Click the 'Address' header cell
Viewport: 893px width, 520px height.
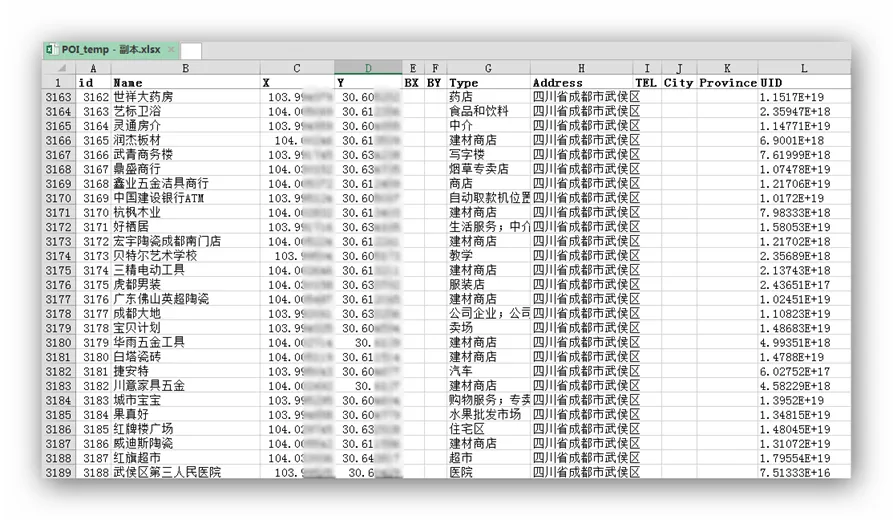(x=581, y=83)
